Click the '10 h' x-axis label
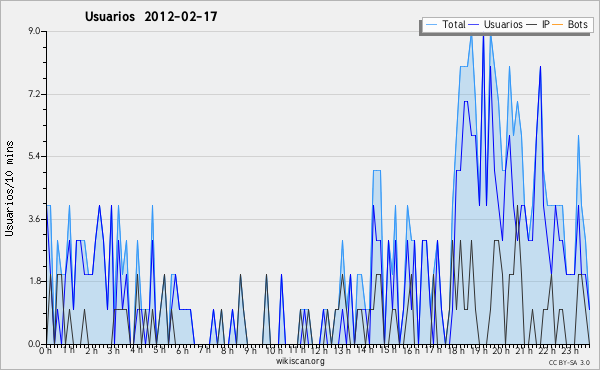The width and height of the screenshot is (600, 370). click(274, 351)
